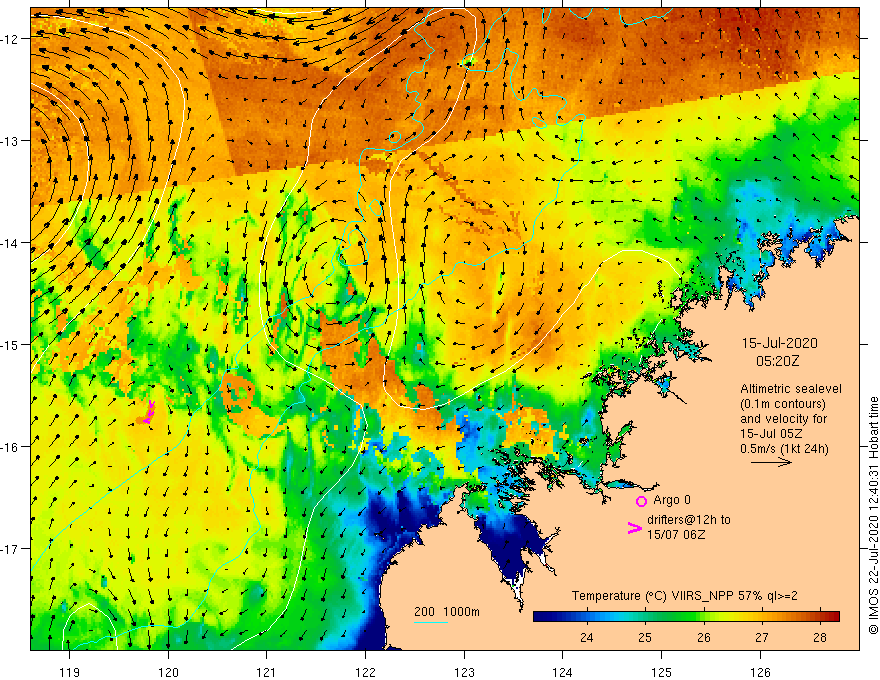This screenshot has width=880, height=680.
Task: Click the colorbar '28' tick label
Action: (820, 637)
